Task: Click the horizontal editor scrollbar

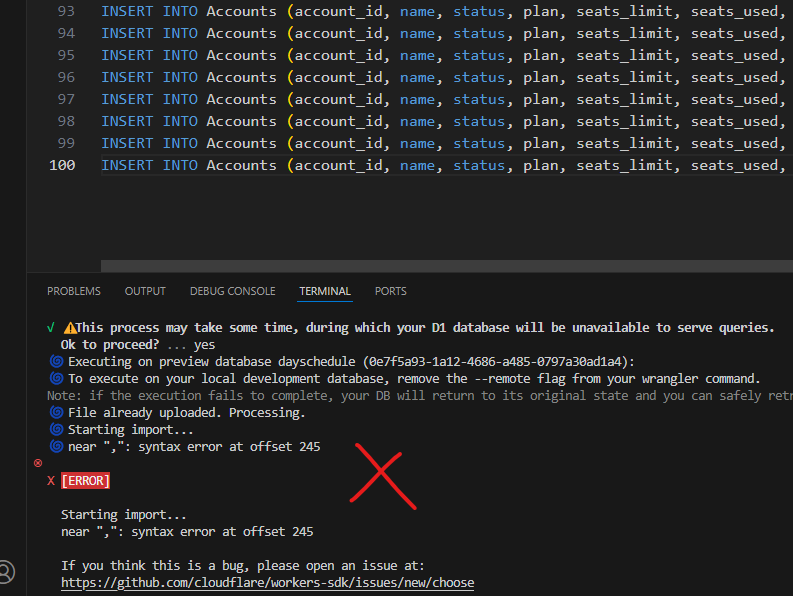Action: tap(447, 266)
